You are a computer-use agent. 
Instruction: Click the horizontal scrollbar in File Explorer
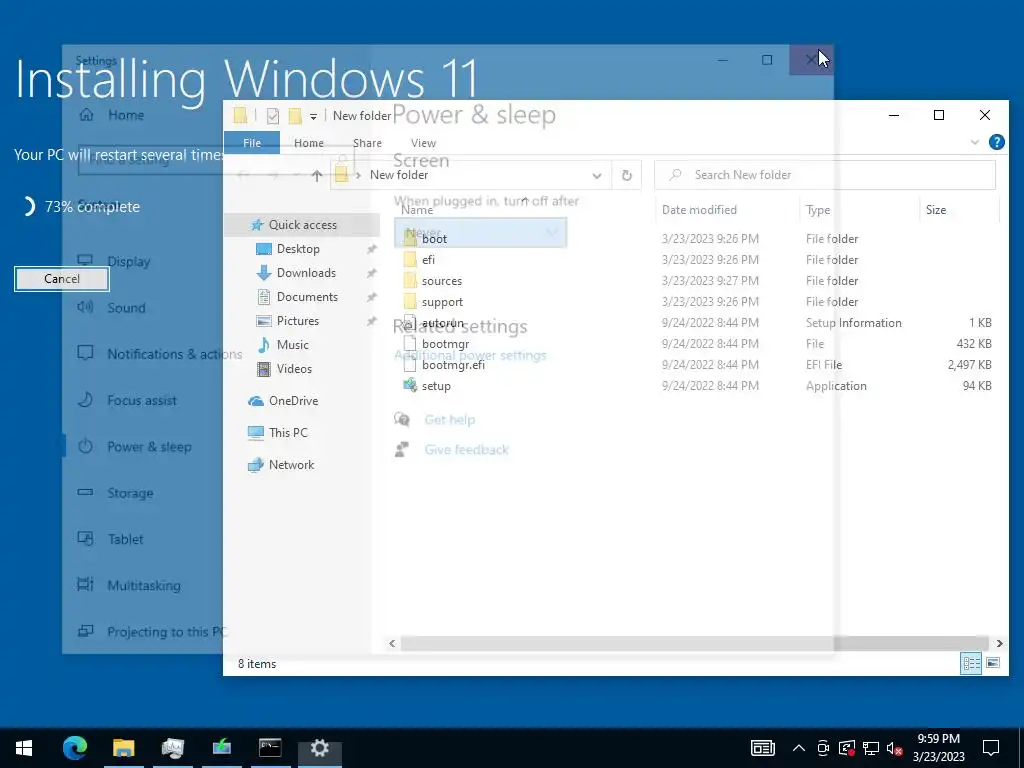[x=694, y=643]
